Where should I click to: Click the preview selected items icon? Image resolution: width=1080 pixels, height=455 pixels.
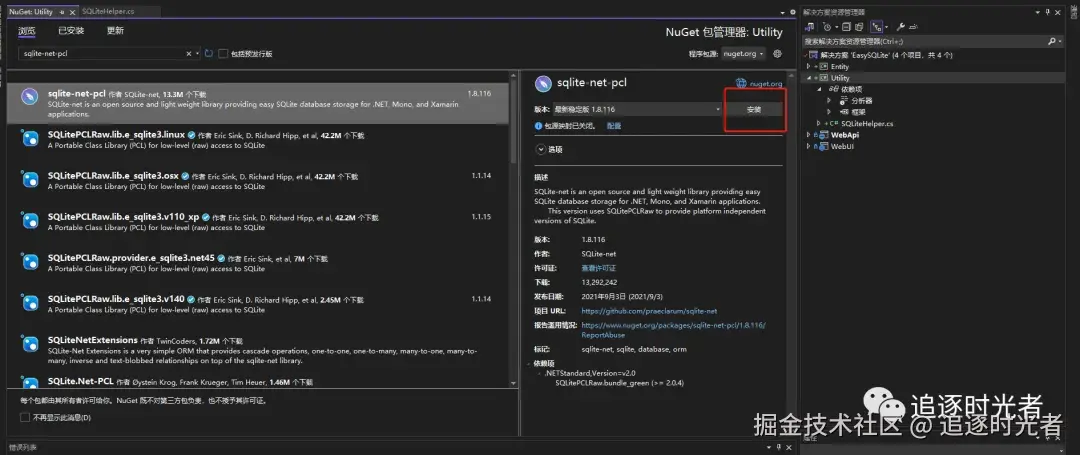(x=913, y=27)
